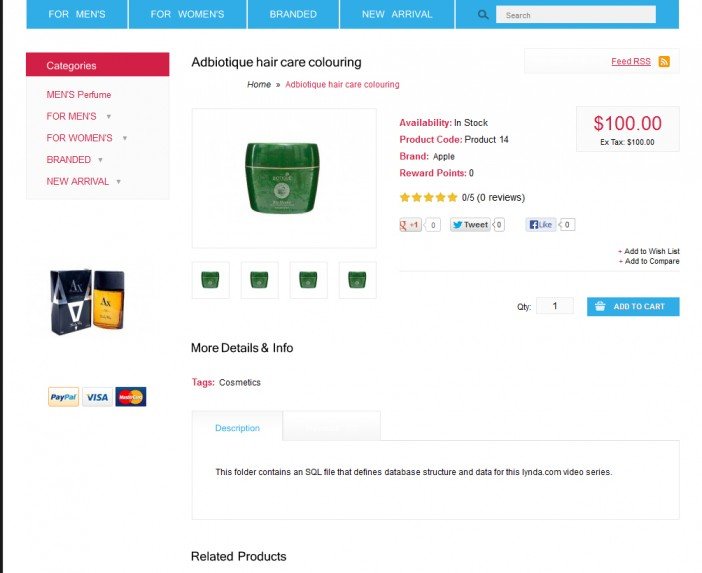The width and height of the screenshot is (702, 573).
Task: Click the VISA card icon
Action: click(97, 397)
